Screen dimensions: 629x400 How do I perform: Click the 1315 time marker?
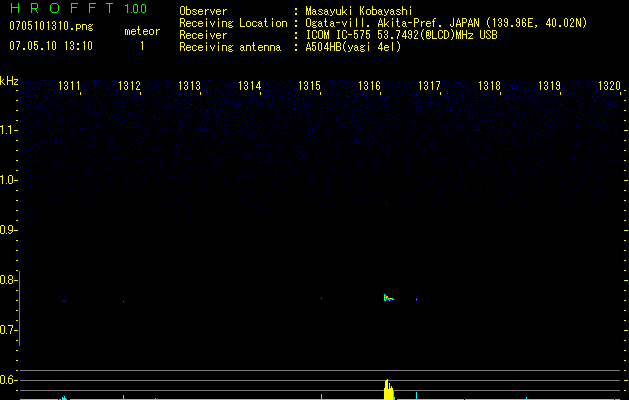coord(309,86)
